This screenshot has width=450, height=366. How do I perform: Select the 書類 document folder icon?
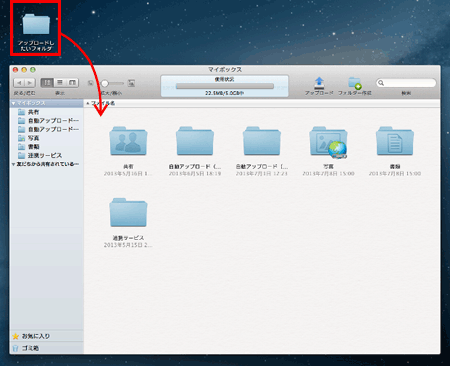tap(395, 141)
